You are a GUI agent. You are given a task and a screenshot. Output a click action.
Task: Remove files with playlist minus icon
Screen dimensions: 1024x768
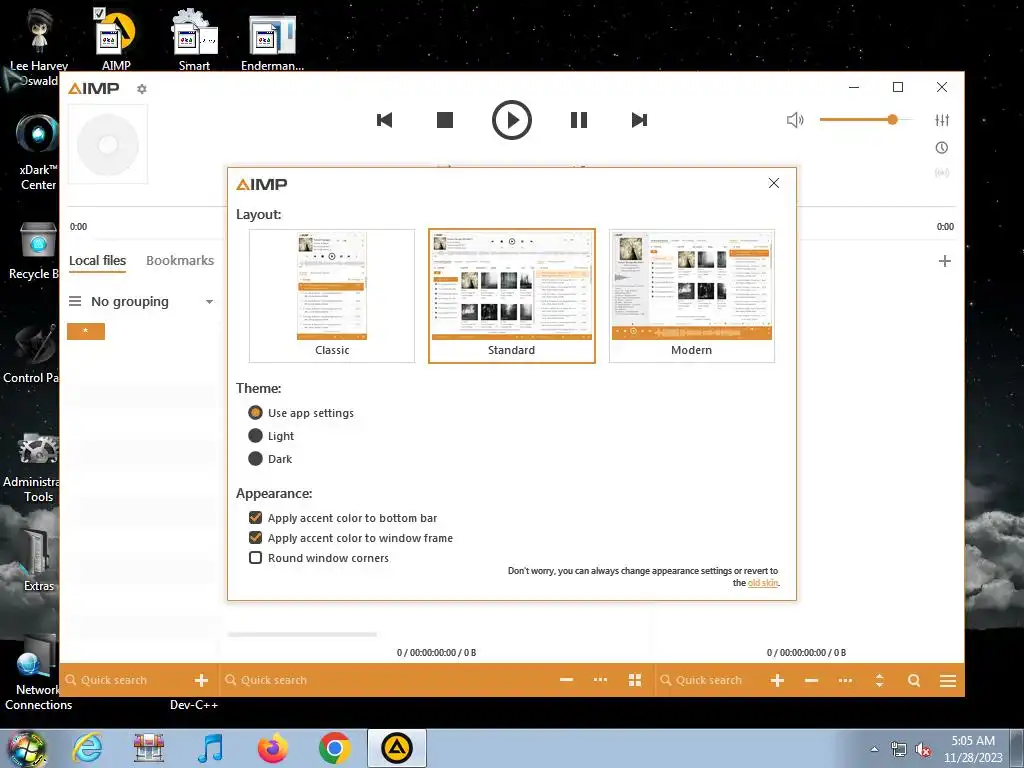811,680
